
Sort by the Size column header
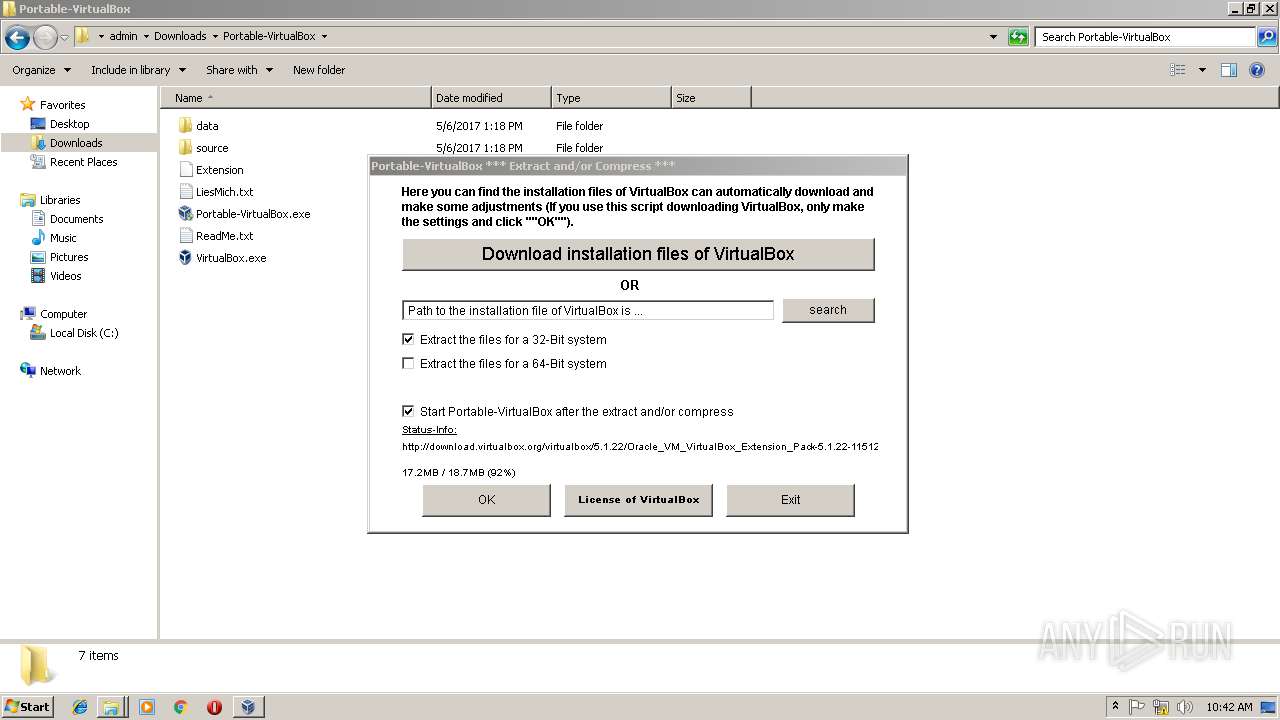coord(711,98)
